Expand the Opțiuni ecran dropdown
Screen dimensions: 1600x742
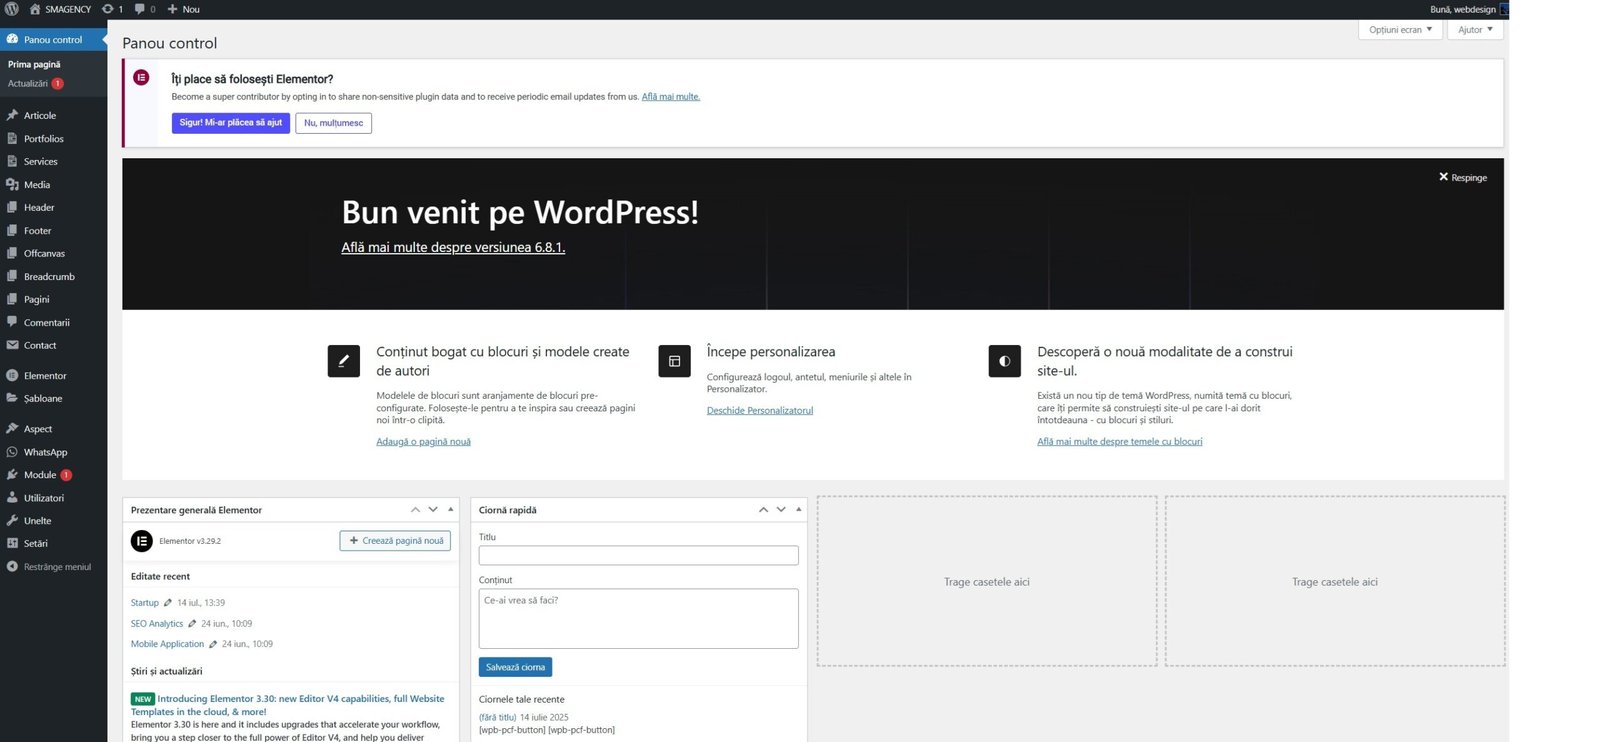1400,30
